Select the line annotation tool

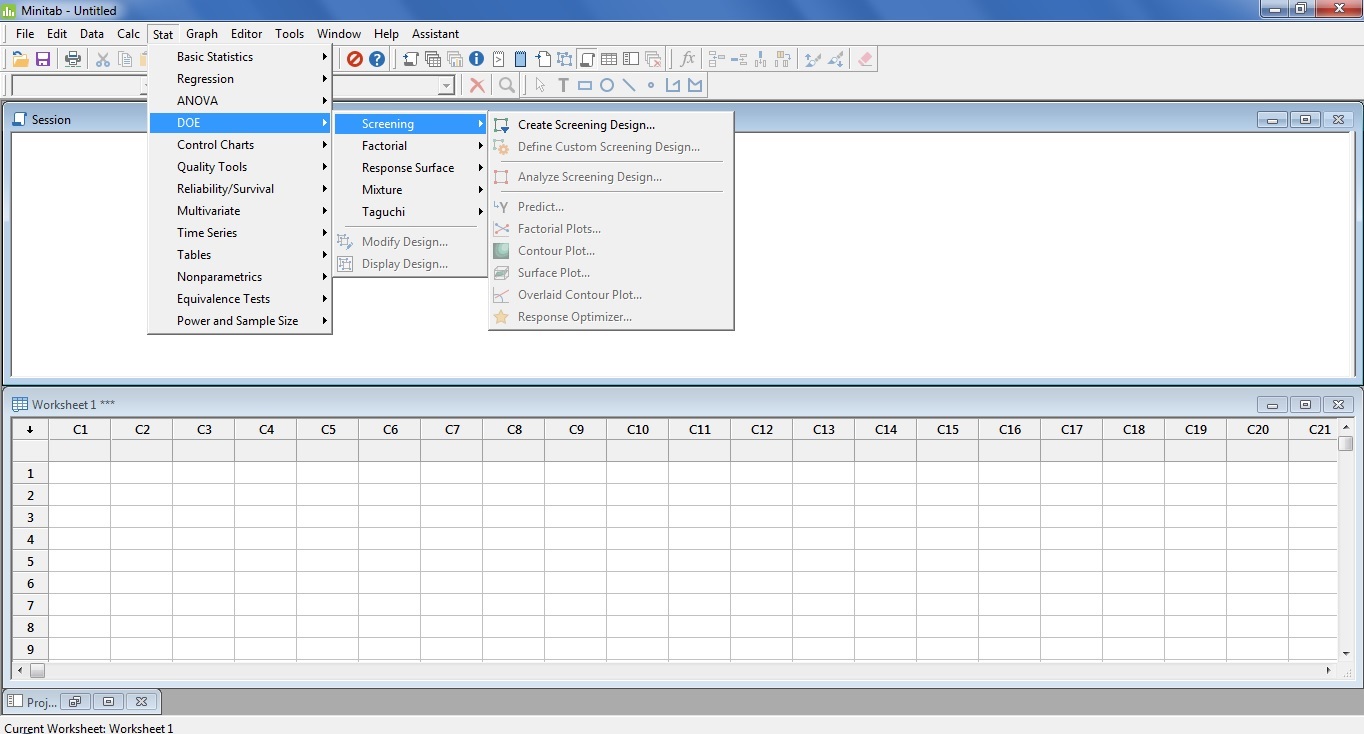pyautogui.click(x=629, y=85)
